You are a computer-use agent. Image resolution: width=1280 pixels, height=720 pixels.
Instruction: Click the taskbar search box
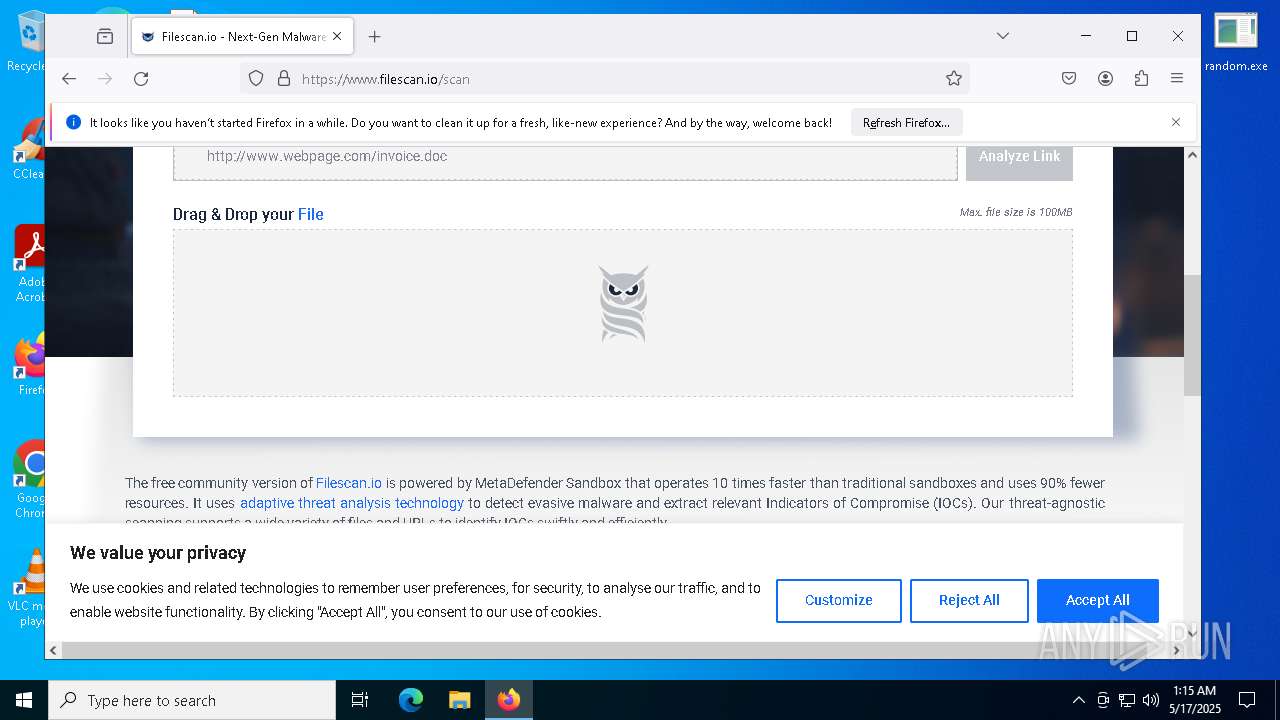(192, 700)
